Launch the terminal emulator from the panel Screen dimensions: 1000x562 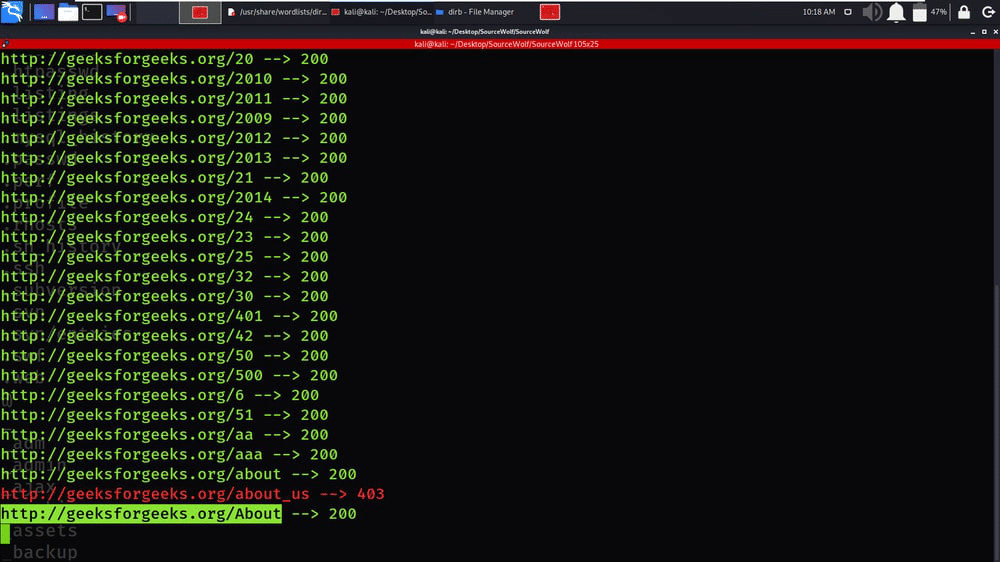coord(92,11)
